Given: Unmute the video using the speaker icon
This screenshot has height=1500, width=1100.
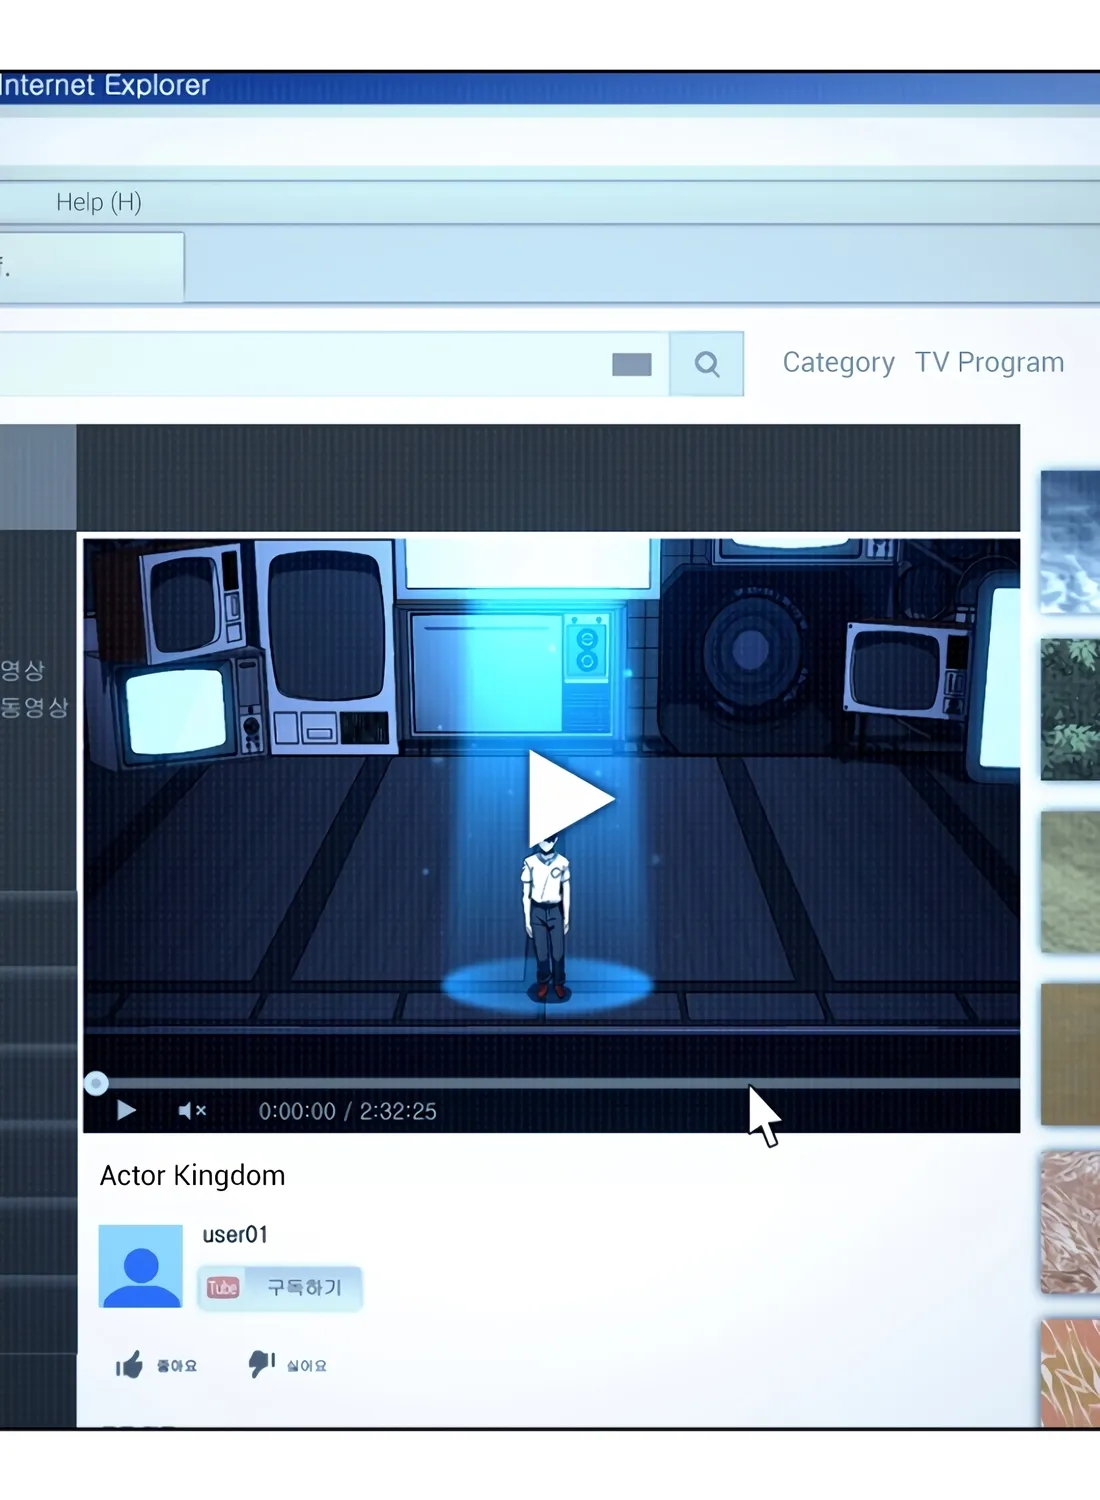Looking at the screenshot, I should pyautogui.click(x=191, y=1111).
